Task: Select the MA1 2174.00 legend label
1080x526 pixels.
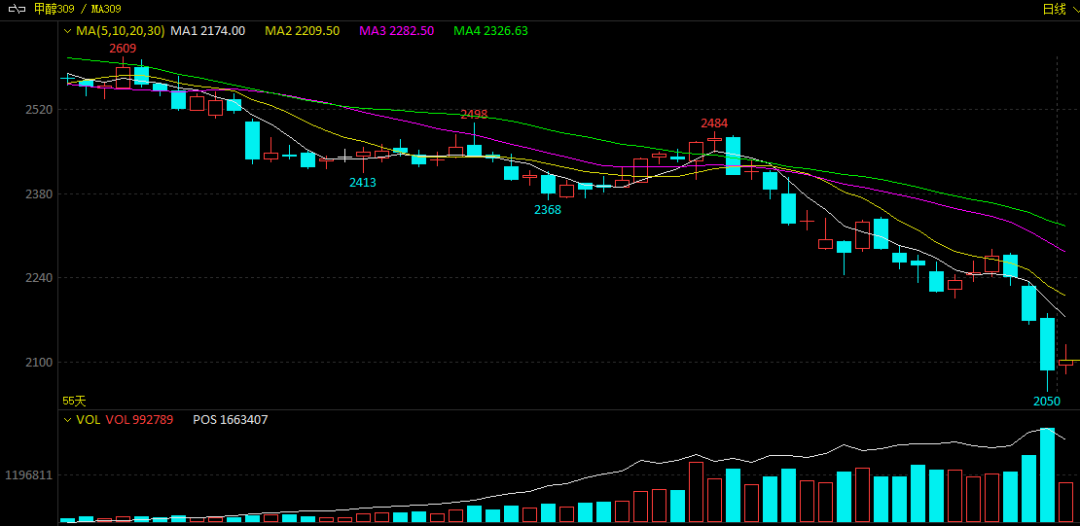Action: [x=207, y=31]
